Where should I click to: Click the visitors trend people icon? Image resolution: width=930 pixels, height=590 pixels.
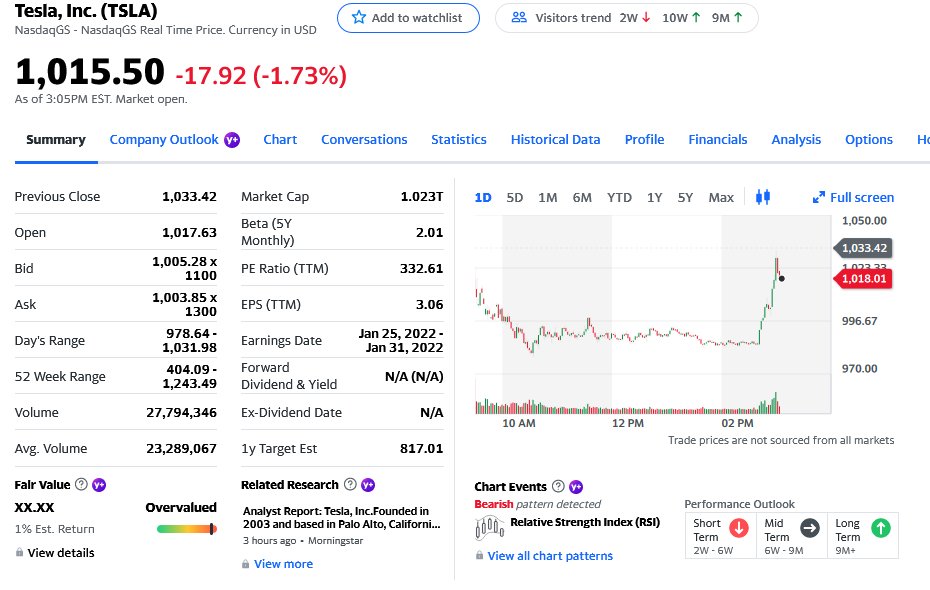519,17
